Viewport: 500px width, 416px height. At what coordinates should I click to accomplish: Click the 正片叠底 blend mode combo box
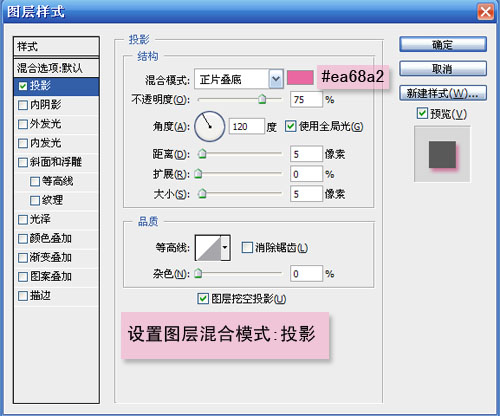click(239, 79)
